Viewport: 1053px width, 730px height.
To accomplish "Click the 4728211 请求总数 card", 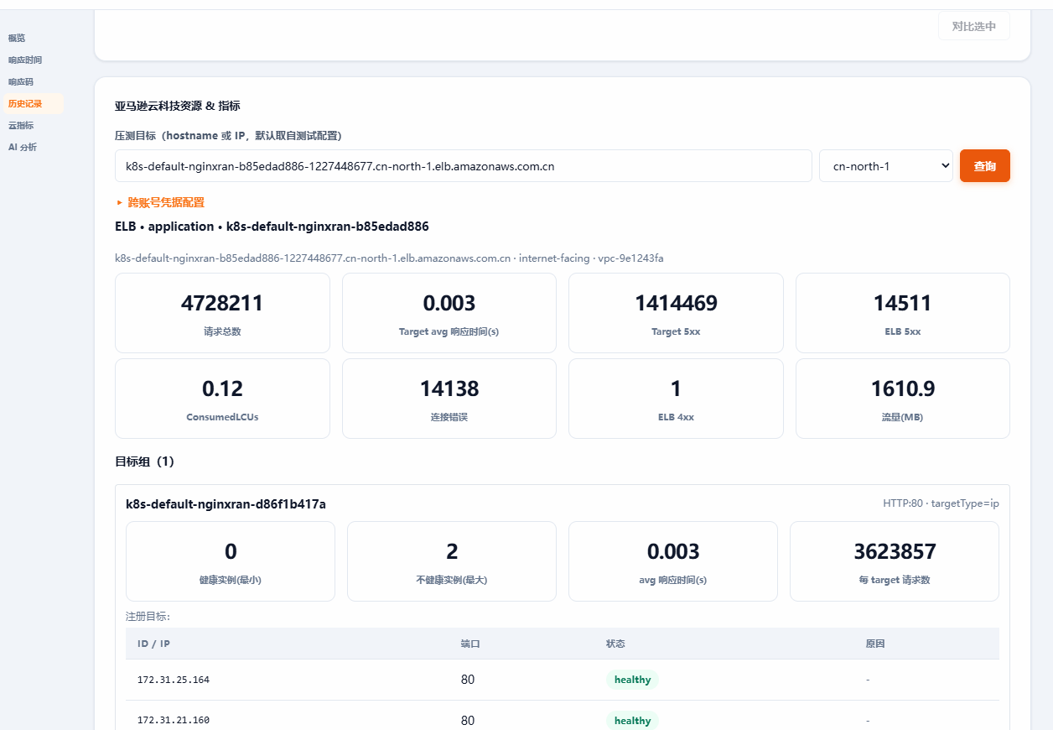I will point(222,313).
